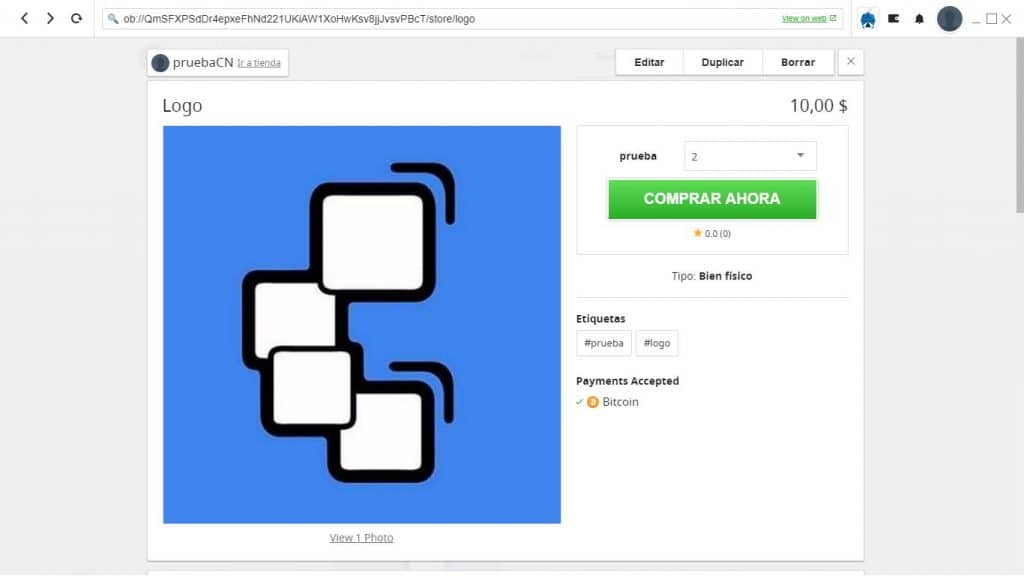This screenshot has width=1024, height=576.
Task: Click the Logo product image
Action: pos(362,325)
